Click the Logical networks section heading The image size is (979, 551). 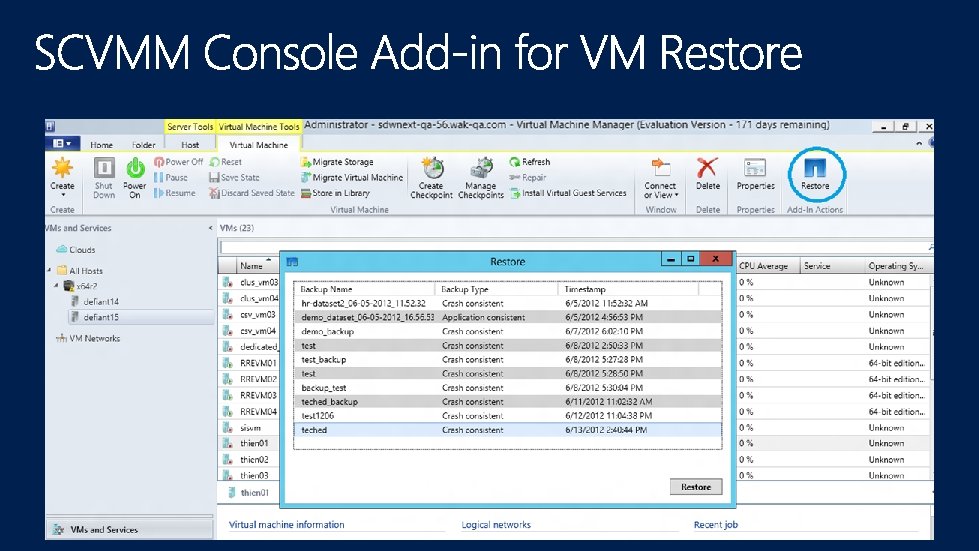[496, 525]
